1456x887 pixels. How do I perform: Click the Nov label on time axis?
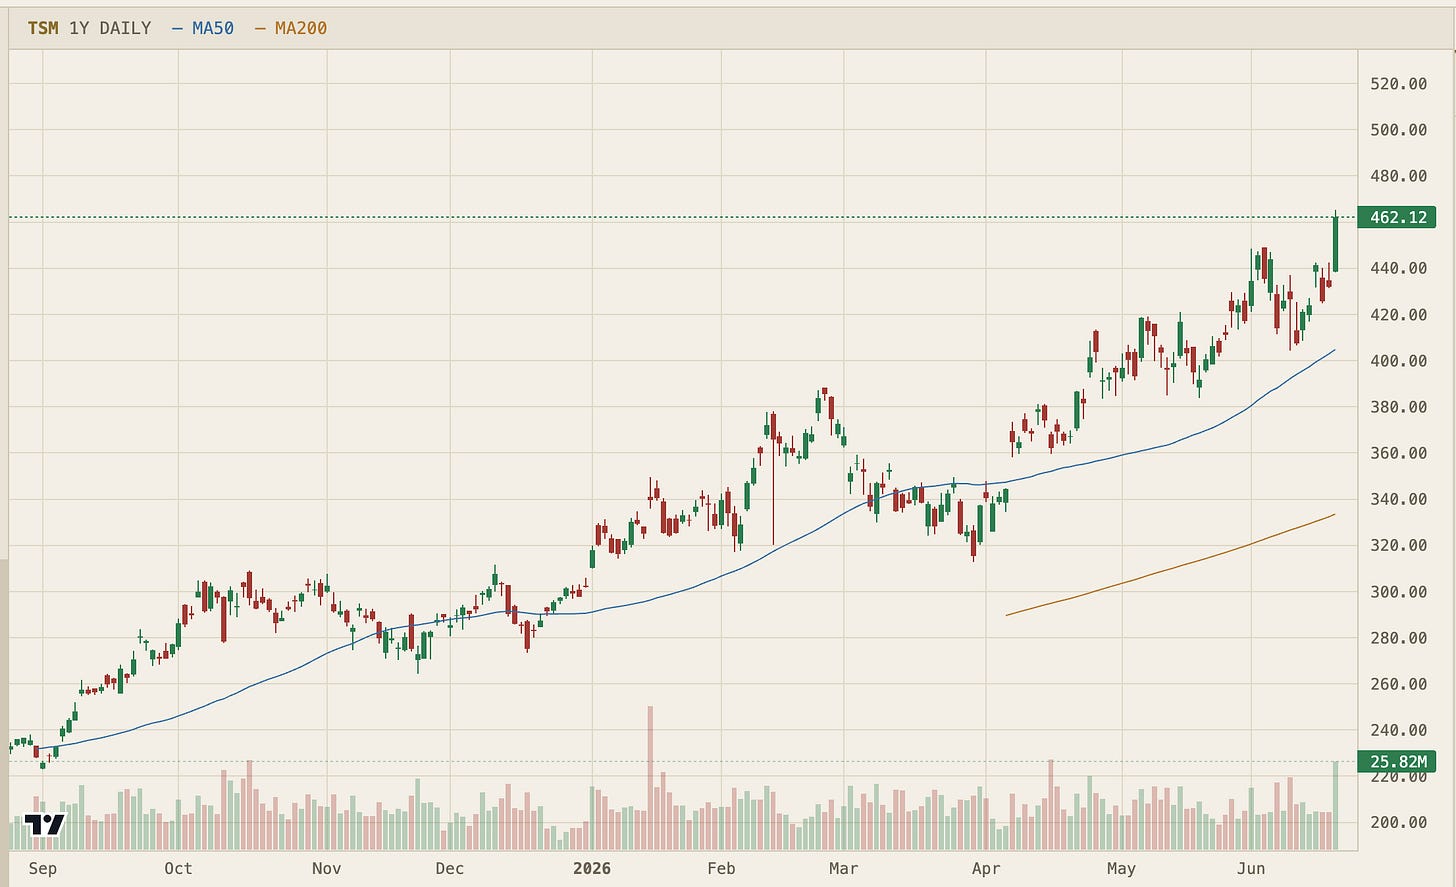pyautogui.click(x=326, y=868)
